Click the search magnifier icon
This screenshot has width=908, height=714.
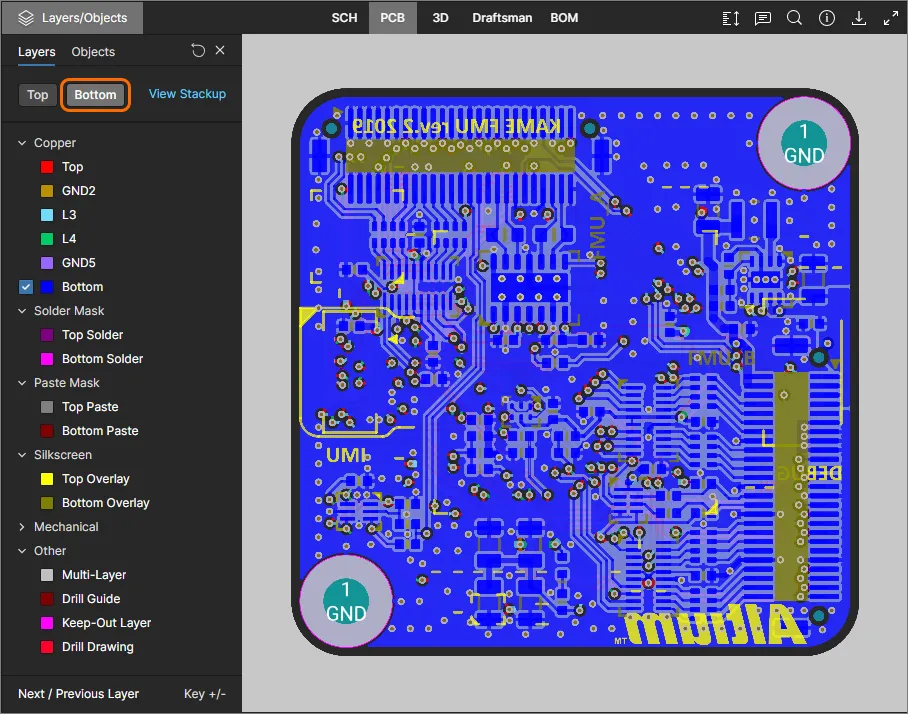point(794,18)
